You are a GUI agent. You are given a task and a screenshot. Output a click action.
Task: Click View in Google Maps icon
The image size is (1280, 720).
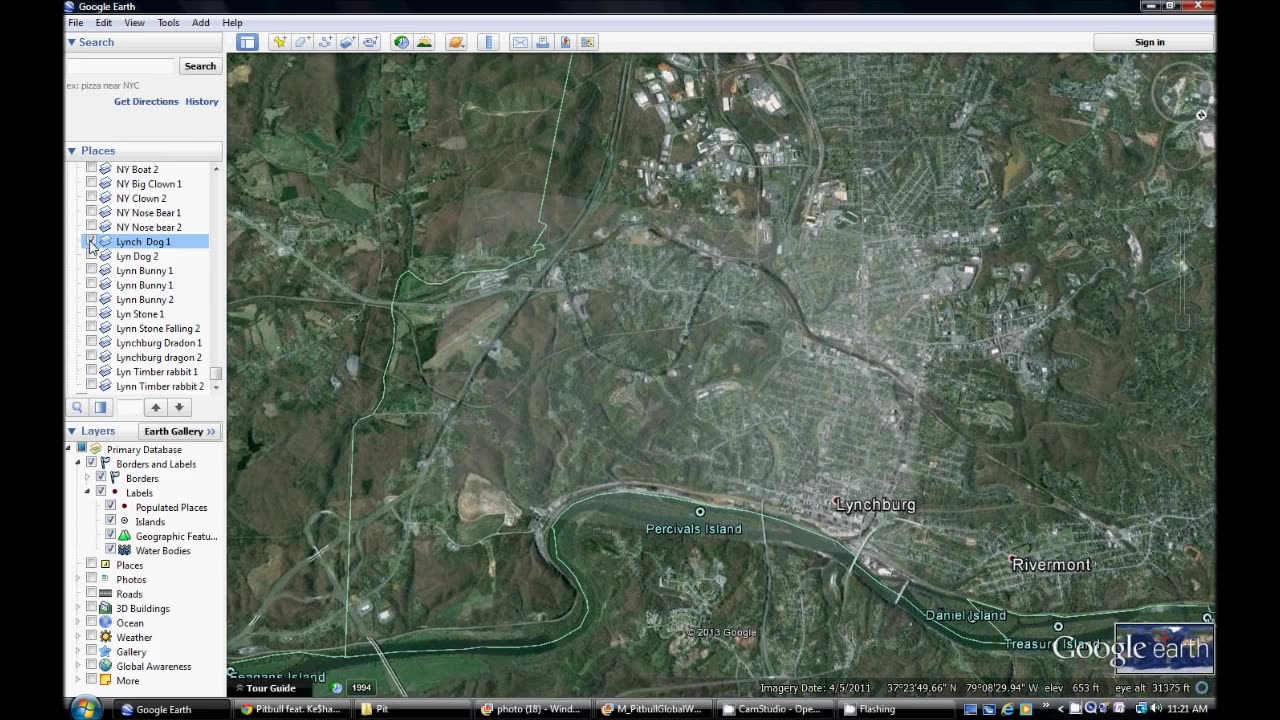[588, 42]
